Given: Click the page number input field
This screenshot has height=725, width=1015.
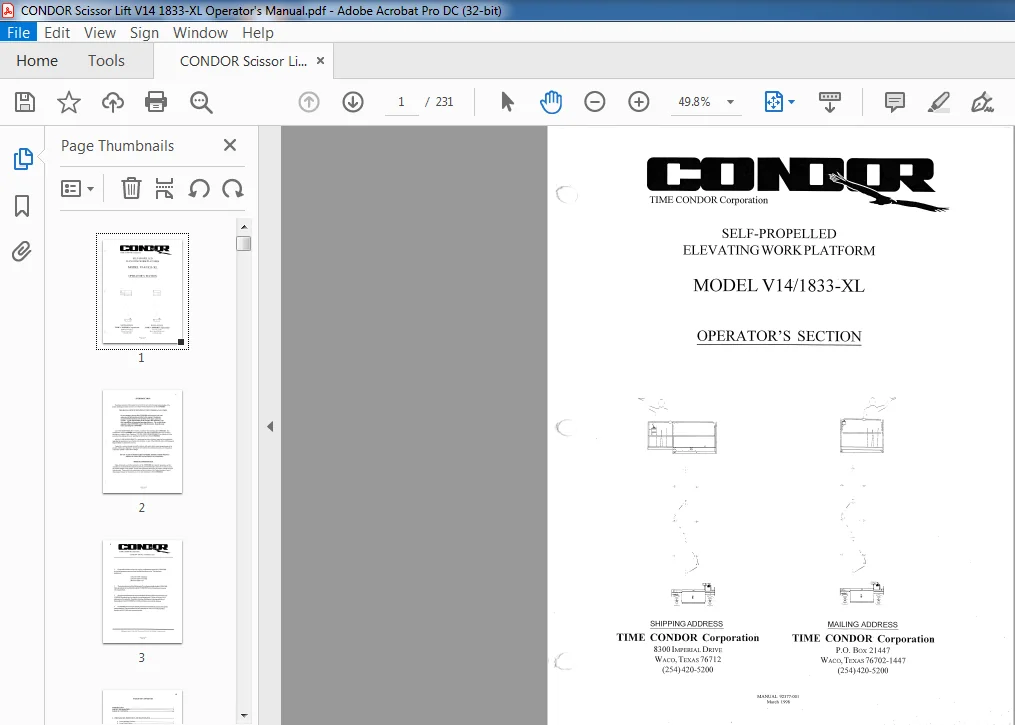Looking at the screenshot, I should coord(401,102).
